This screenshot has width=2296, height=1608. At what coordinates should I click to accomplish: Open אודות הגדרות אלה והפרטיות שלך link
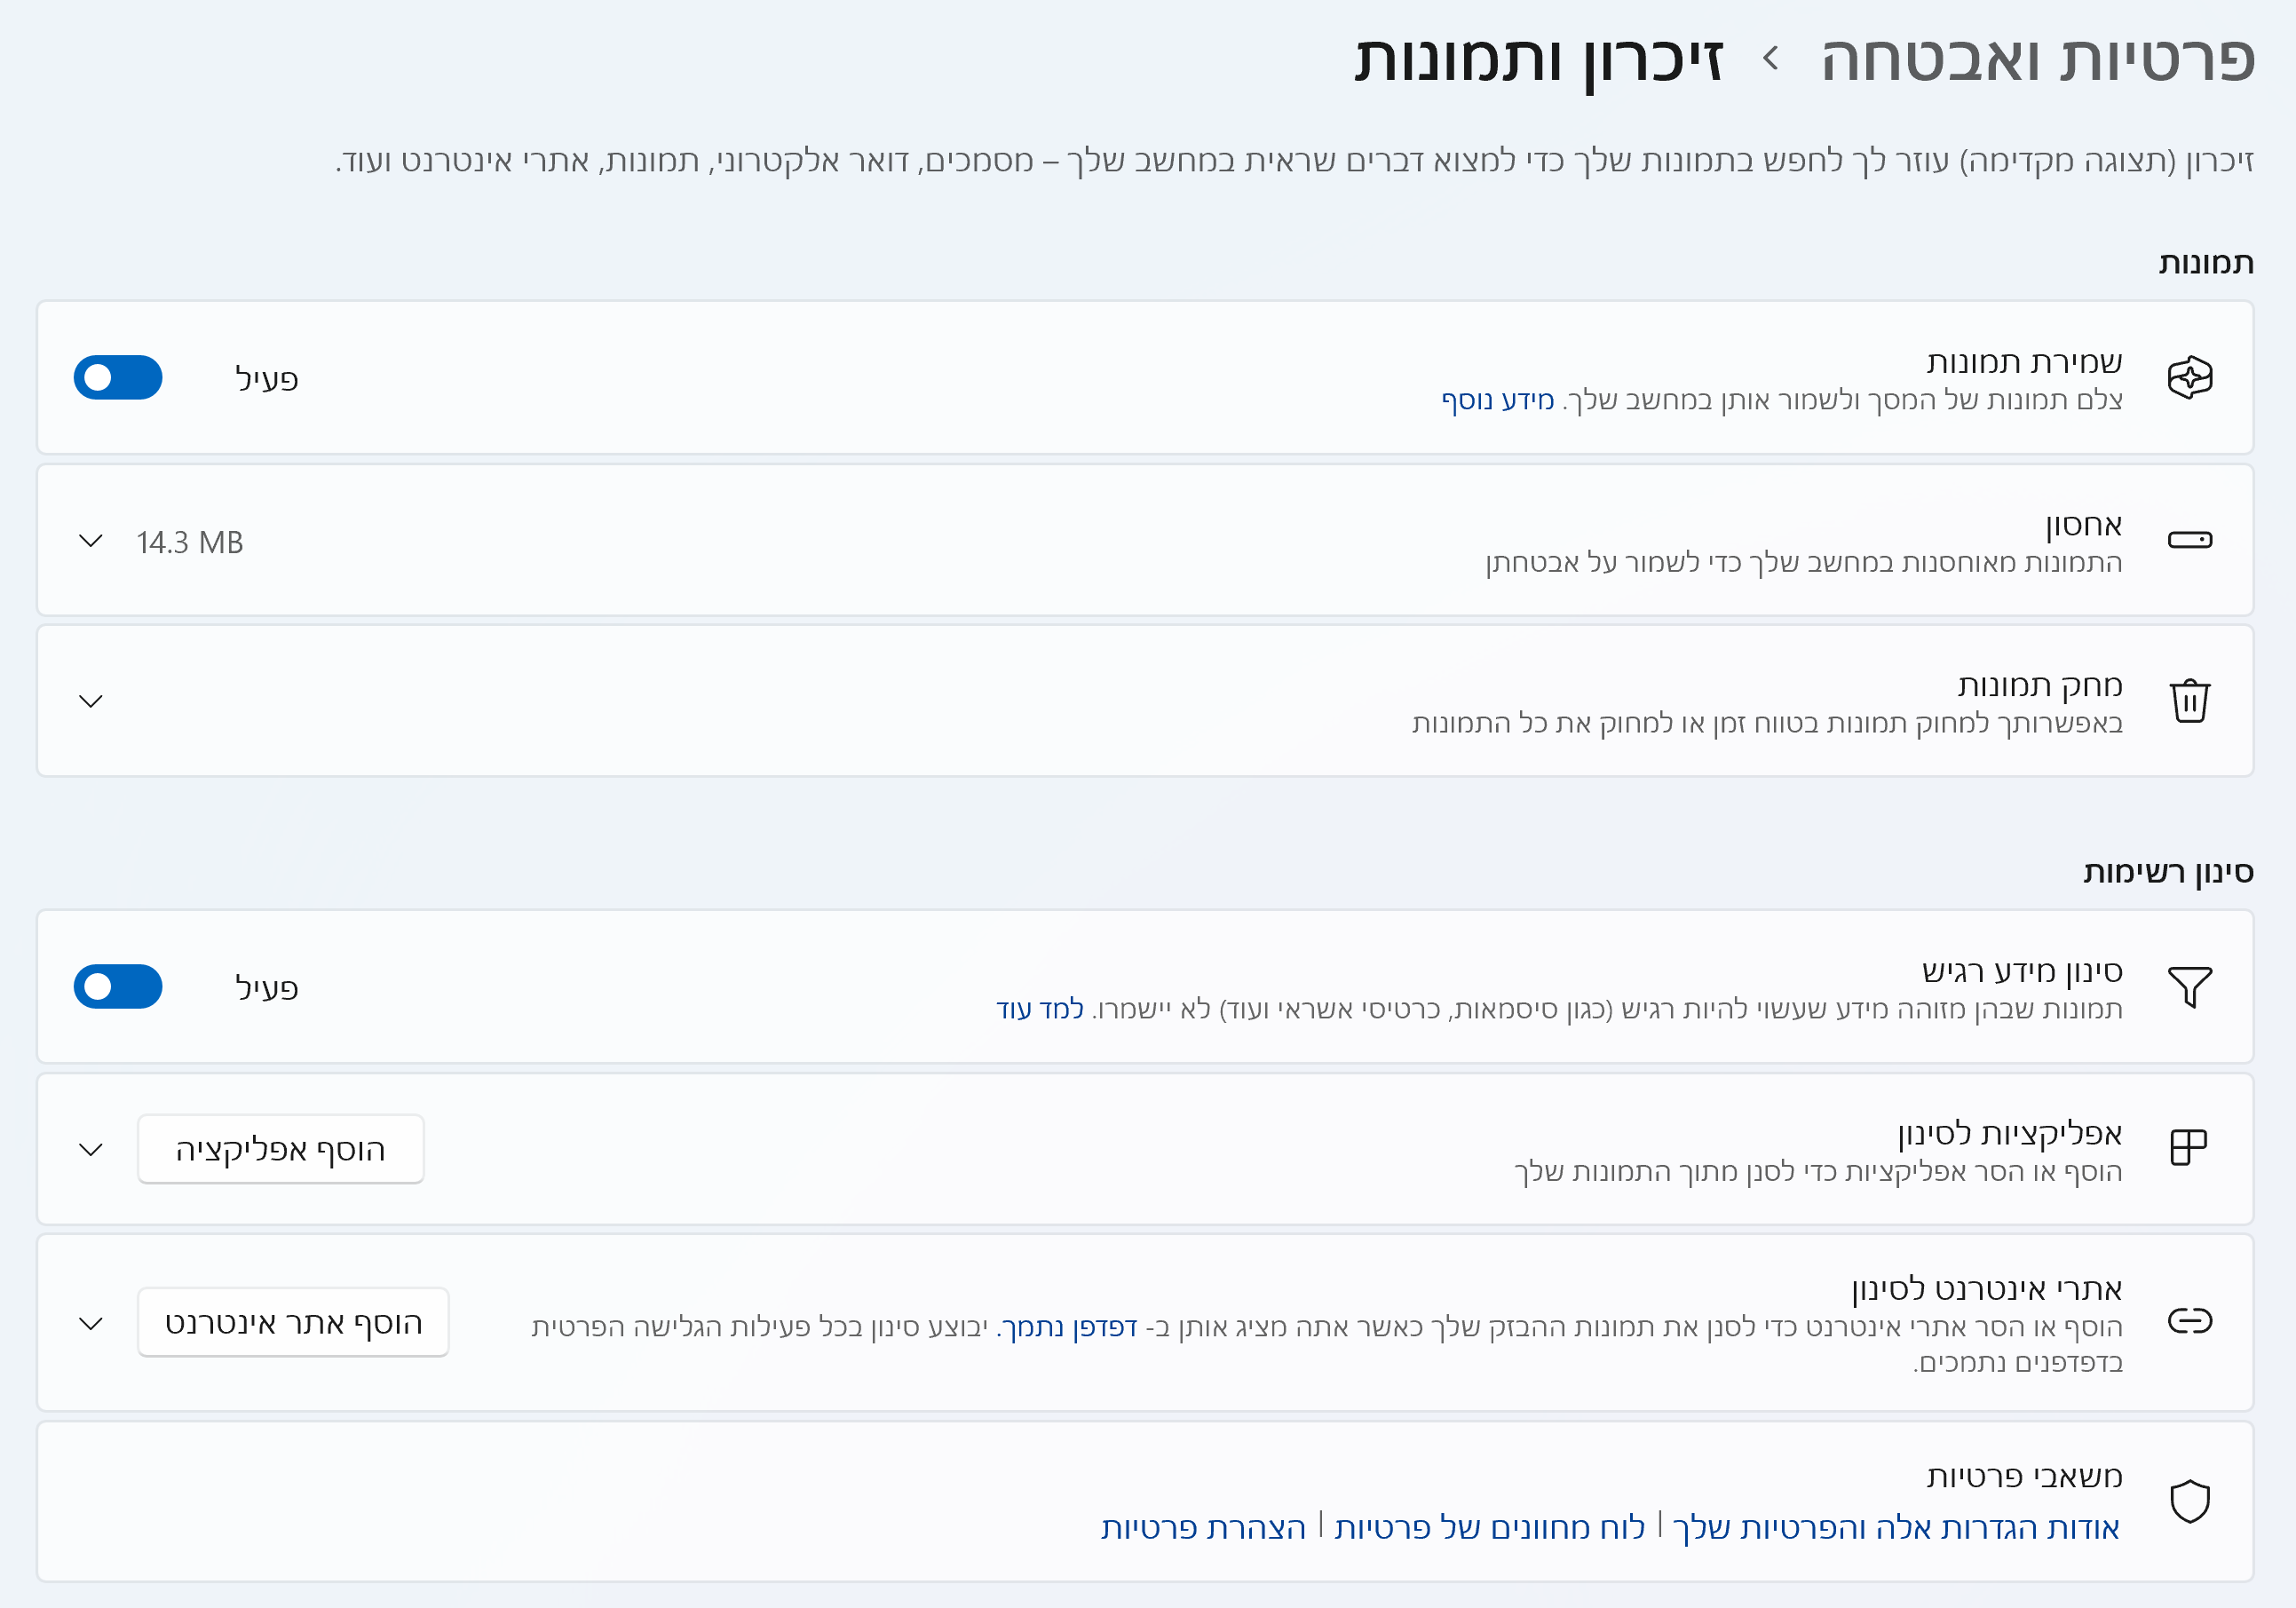[1896, 1527]
